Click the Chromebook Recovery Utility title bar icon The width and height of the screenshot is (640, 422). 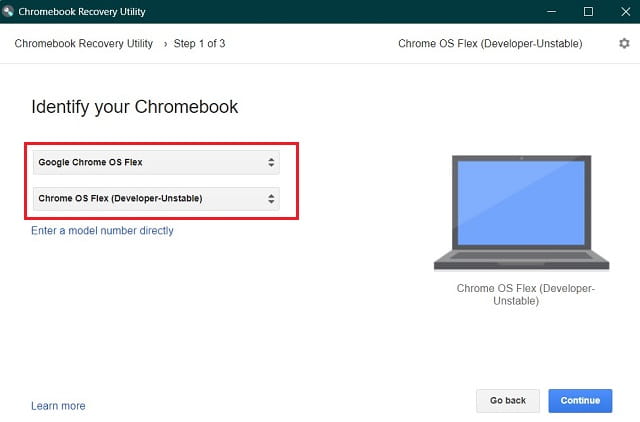[x=8, y=11]
